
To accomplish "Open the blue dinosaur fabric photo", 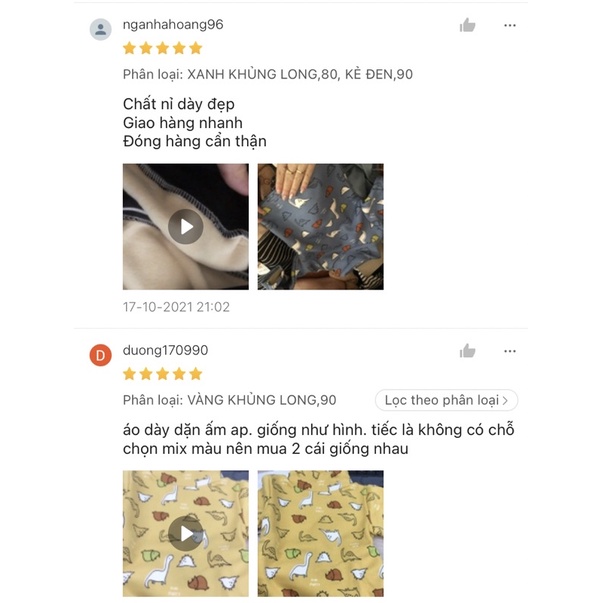I will 320,227.
